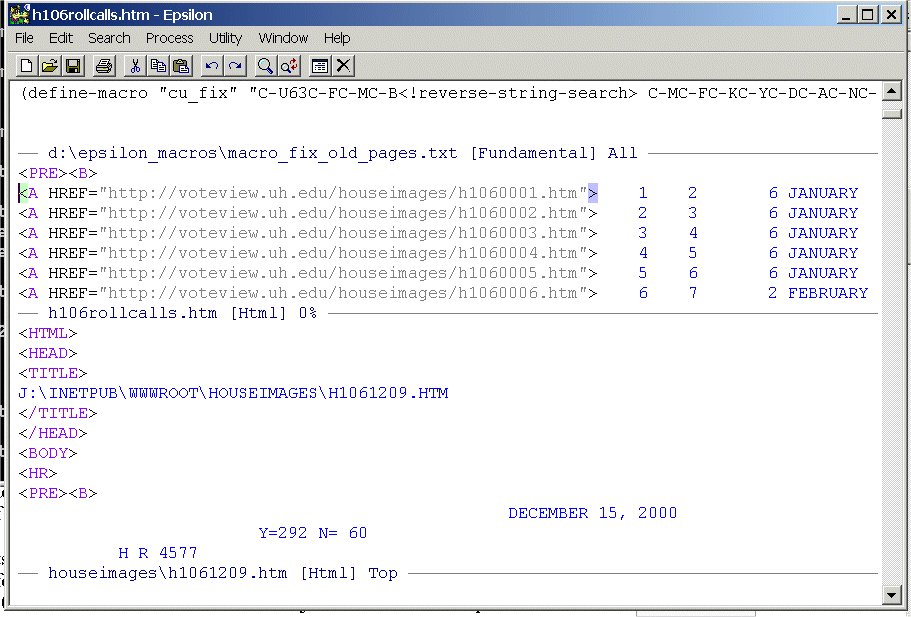Click the New file toolbar icon
This screenshot has height=617, width=911.
click(x=28, y=66)
